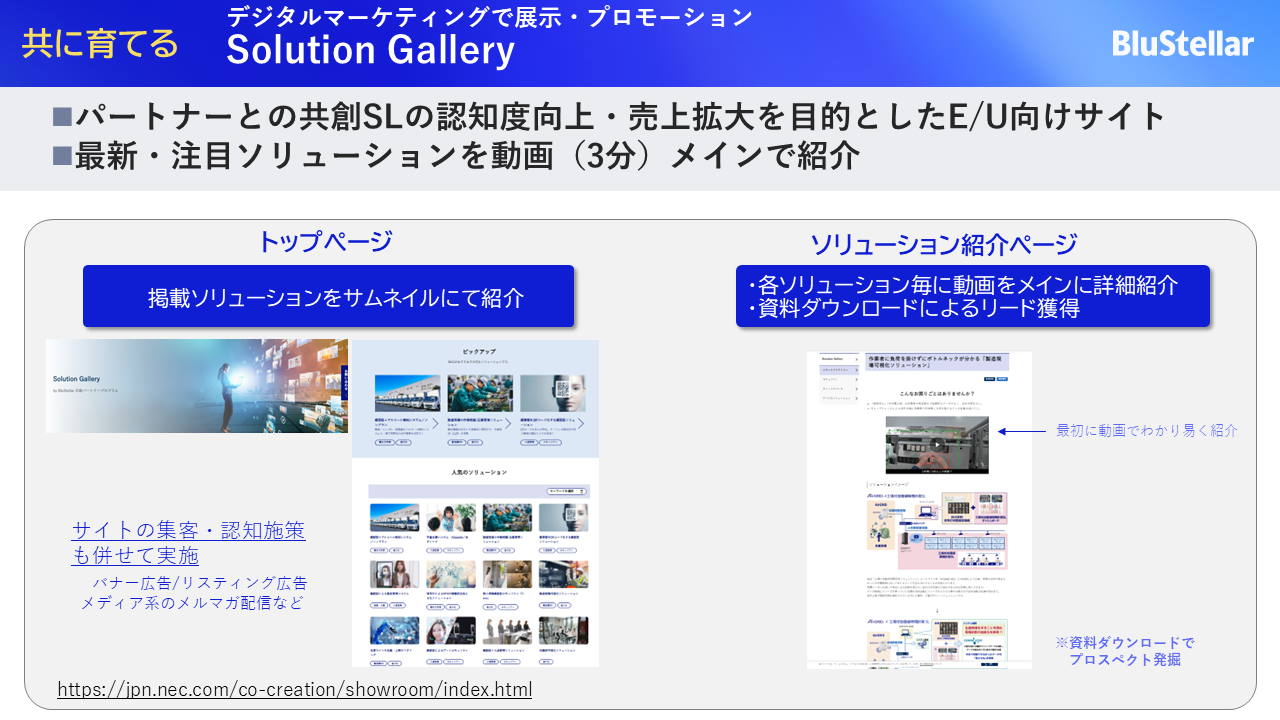Select the text バナー広告/リスティング広告
Screen dimensions: 1280x720
click(x=200, y=582)
